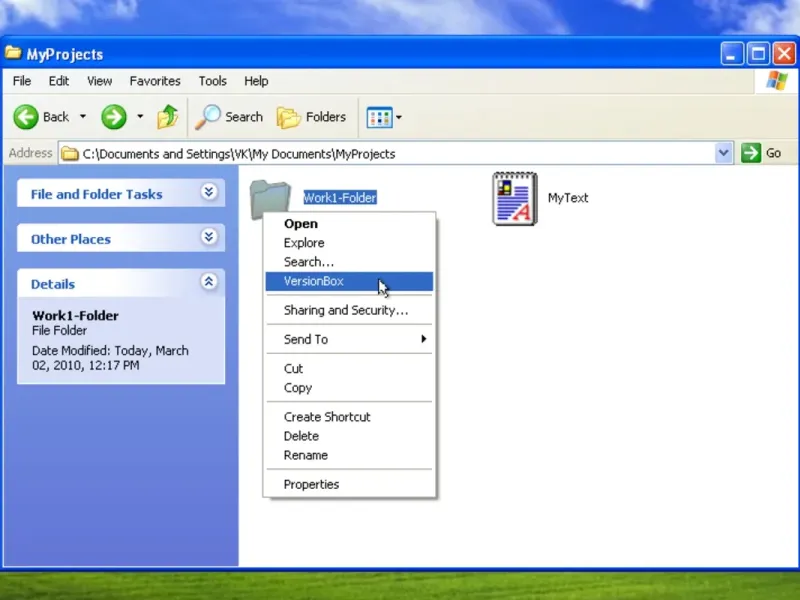Click the Search magnifier toolbar button

[229, 117]
